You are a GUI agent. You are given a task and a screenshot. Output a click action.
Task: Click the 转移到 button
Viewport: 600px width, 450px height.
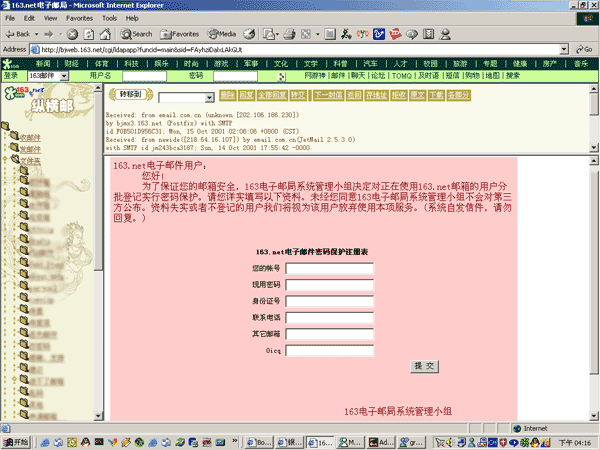pos(131,95)
